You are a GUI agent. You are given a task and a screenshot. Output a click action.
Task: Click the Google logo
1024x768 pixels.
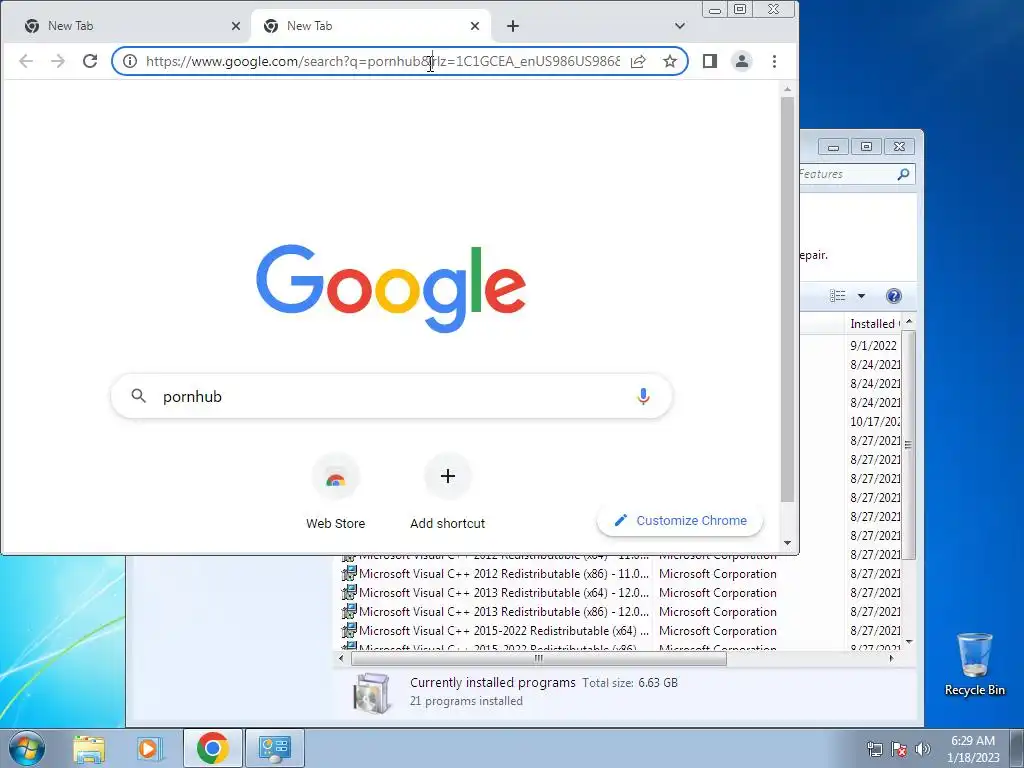[391, 288]
